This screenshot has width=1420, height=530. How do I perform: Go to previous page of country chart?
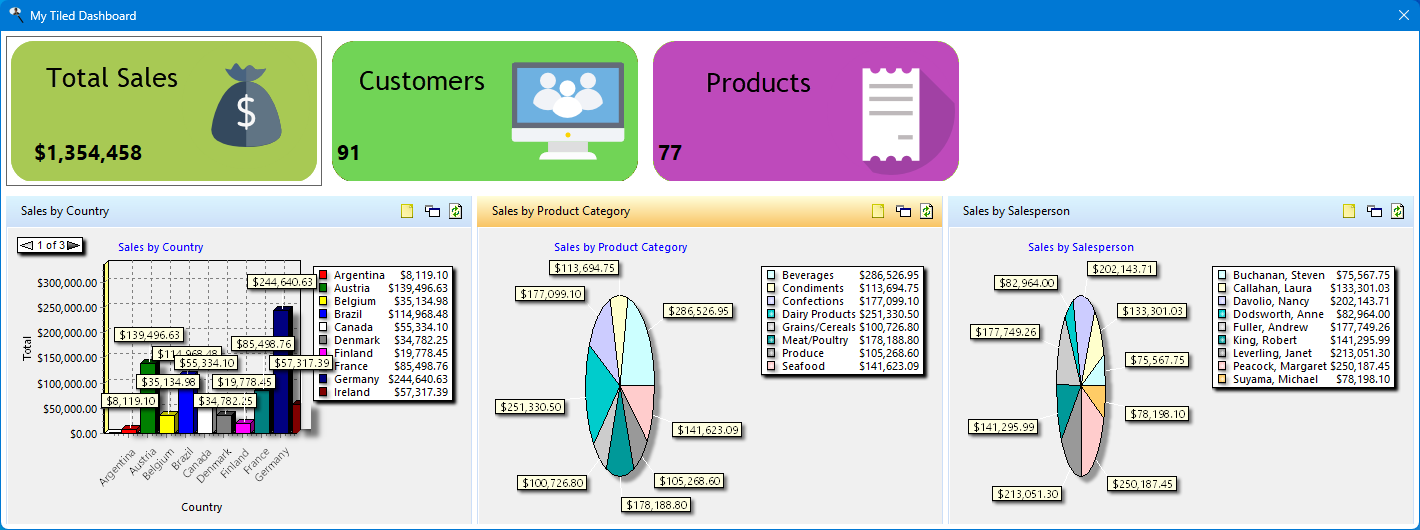click(27, 245)
